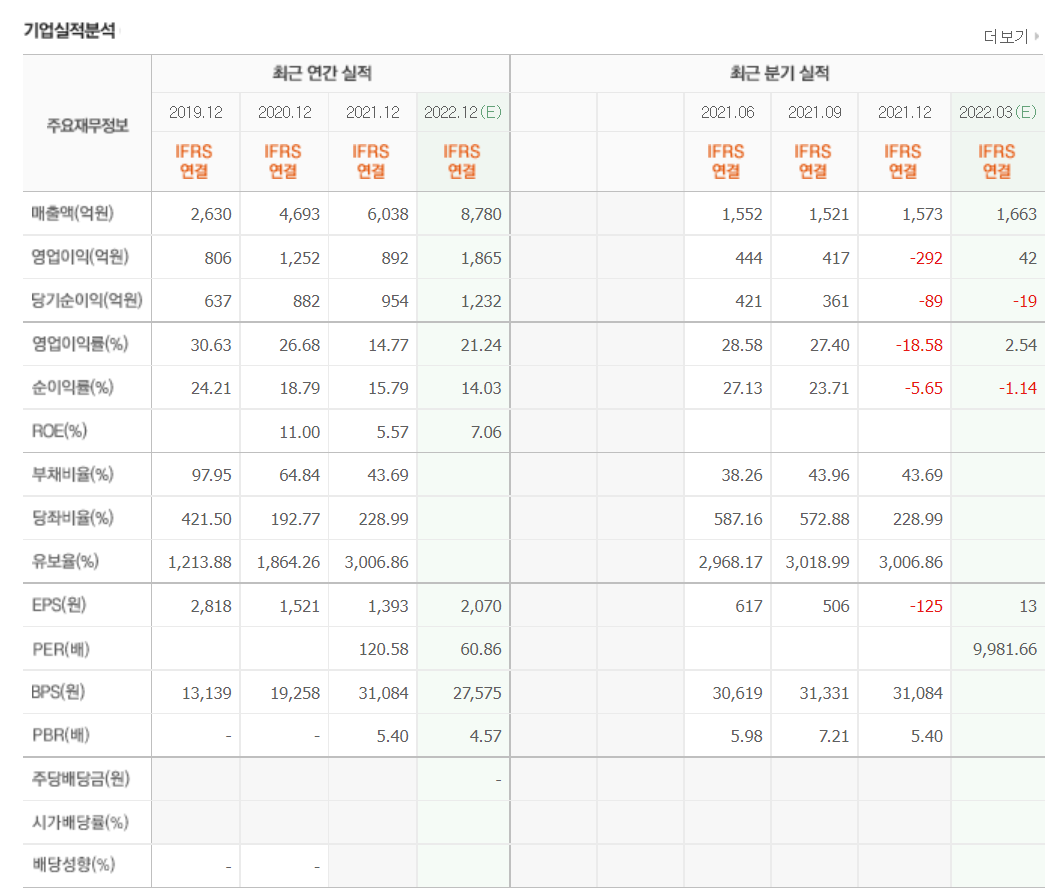Click the 배당성향(%) row label
1054x889 pixels.
click(x=73, y=864)
